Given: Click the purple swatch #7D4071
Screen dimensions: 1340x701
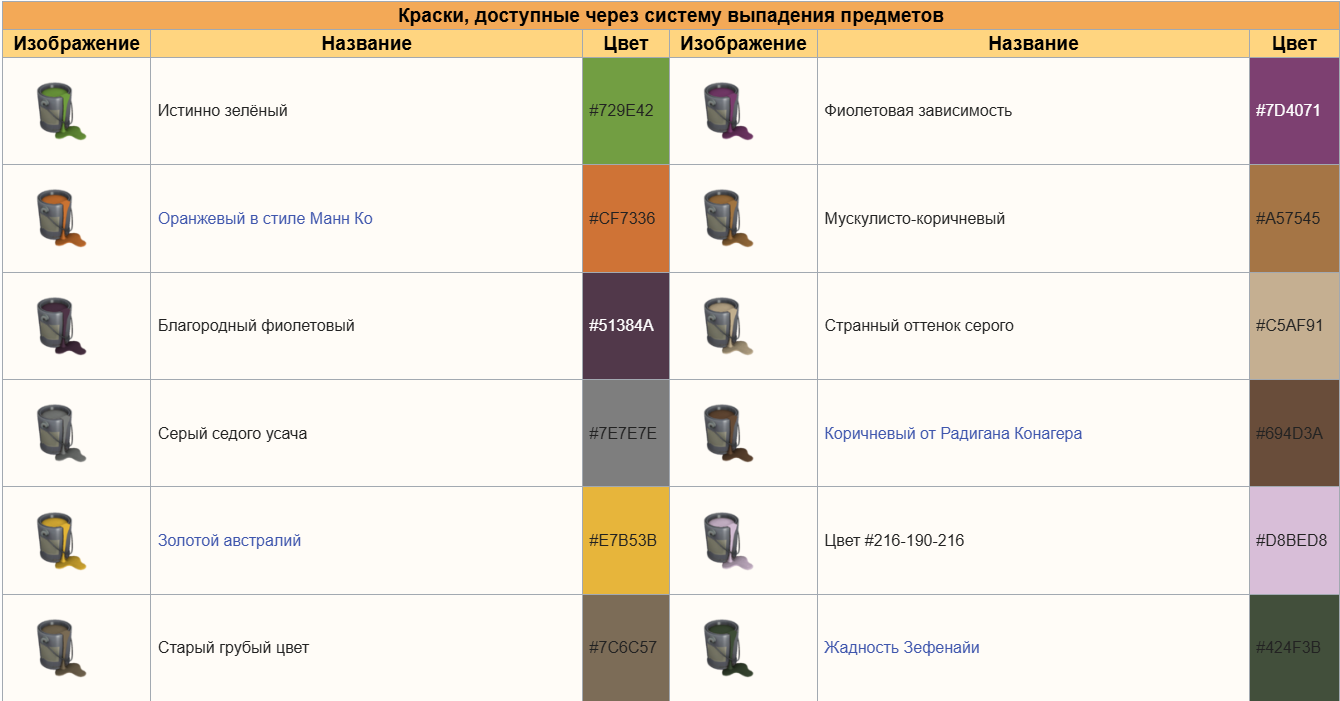Looking at the screenshot, I should click(x=1294, y=111).
